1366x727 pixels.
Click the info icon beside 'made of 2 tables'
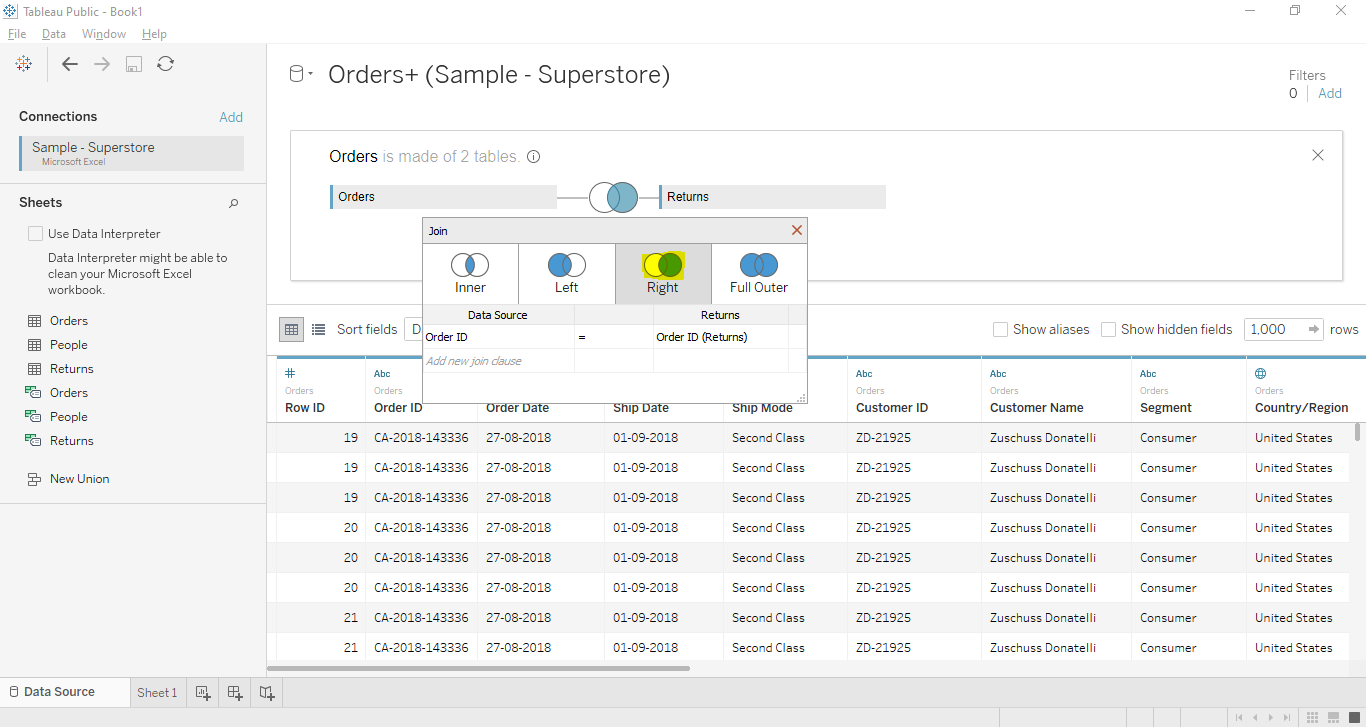pyautogui.click(x=534, y=157)
